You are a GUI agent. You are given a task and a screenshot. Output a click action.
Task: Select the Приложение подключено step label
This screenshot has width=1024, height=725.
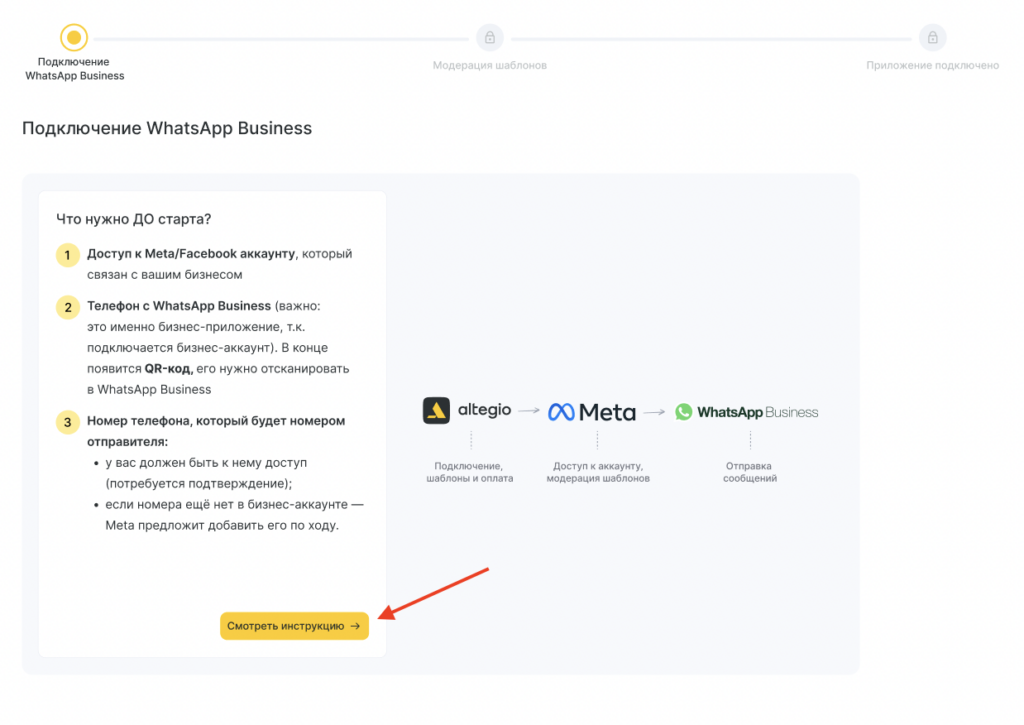click(932, 66)
